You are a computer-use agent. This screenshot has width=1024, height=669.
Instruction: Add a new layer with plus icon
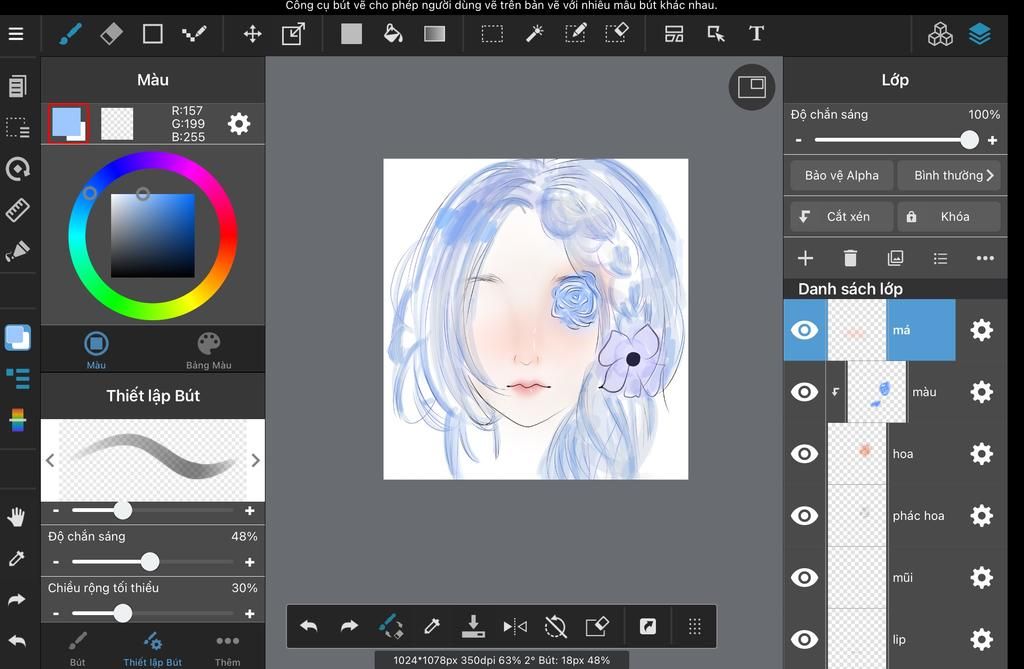[x=805, y=259]
